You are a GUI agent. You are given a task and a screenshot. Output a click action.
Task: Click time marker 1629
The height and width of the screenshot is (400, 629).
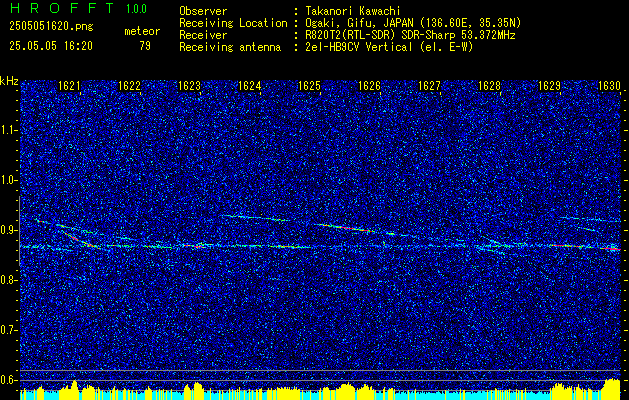pos(550,85)
